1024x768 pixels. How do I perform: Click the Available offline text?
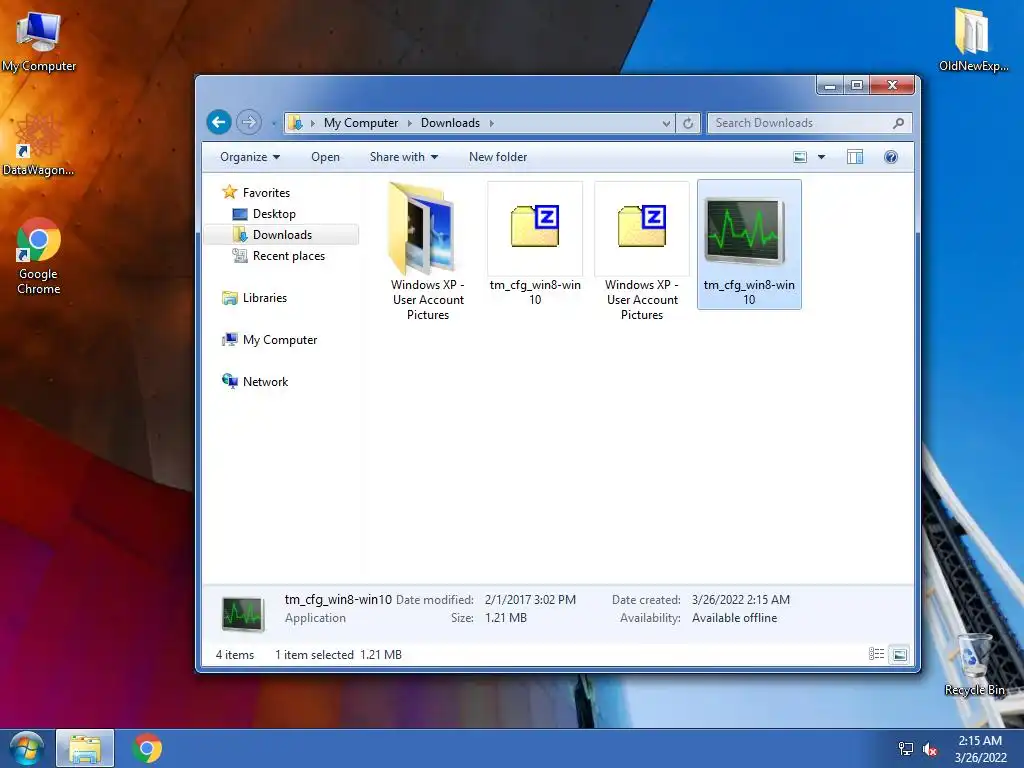click(x=735, y=618)
